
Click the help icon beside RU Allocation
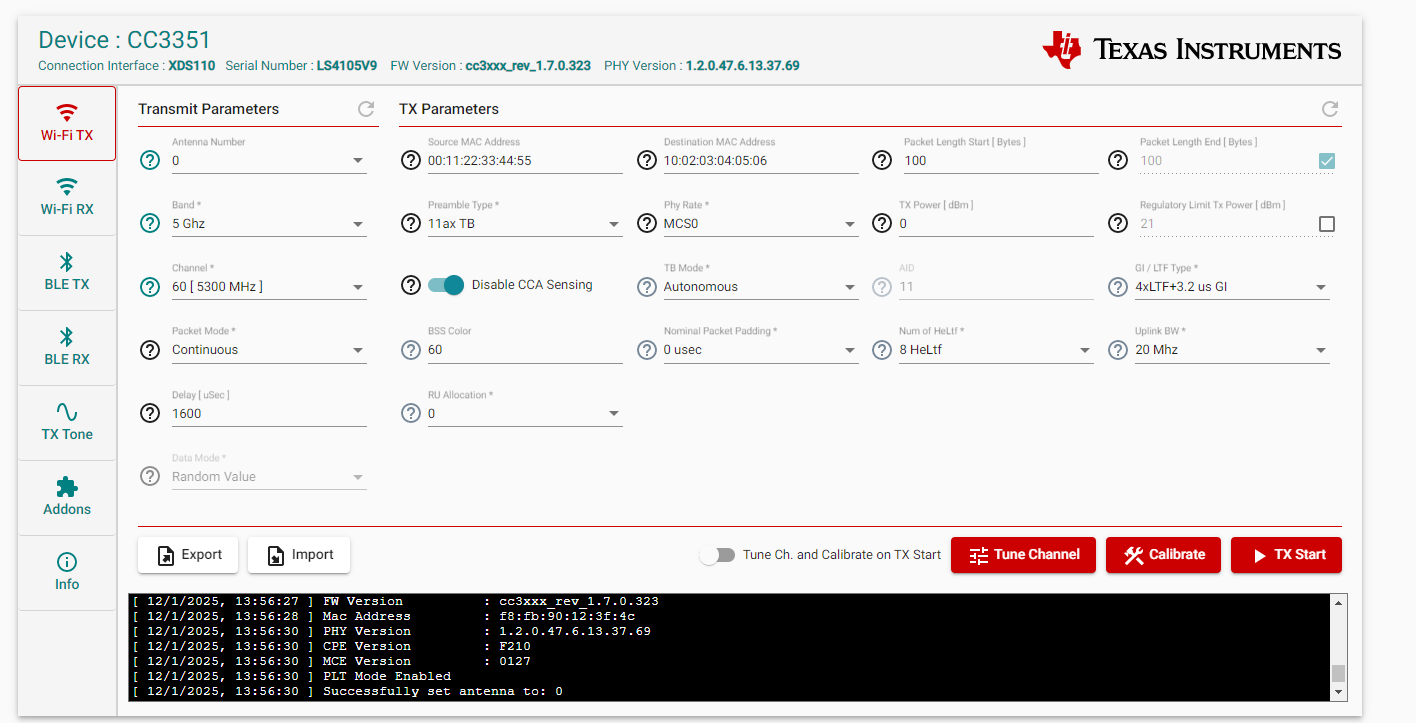(410, 413)
